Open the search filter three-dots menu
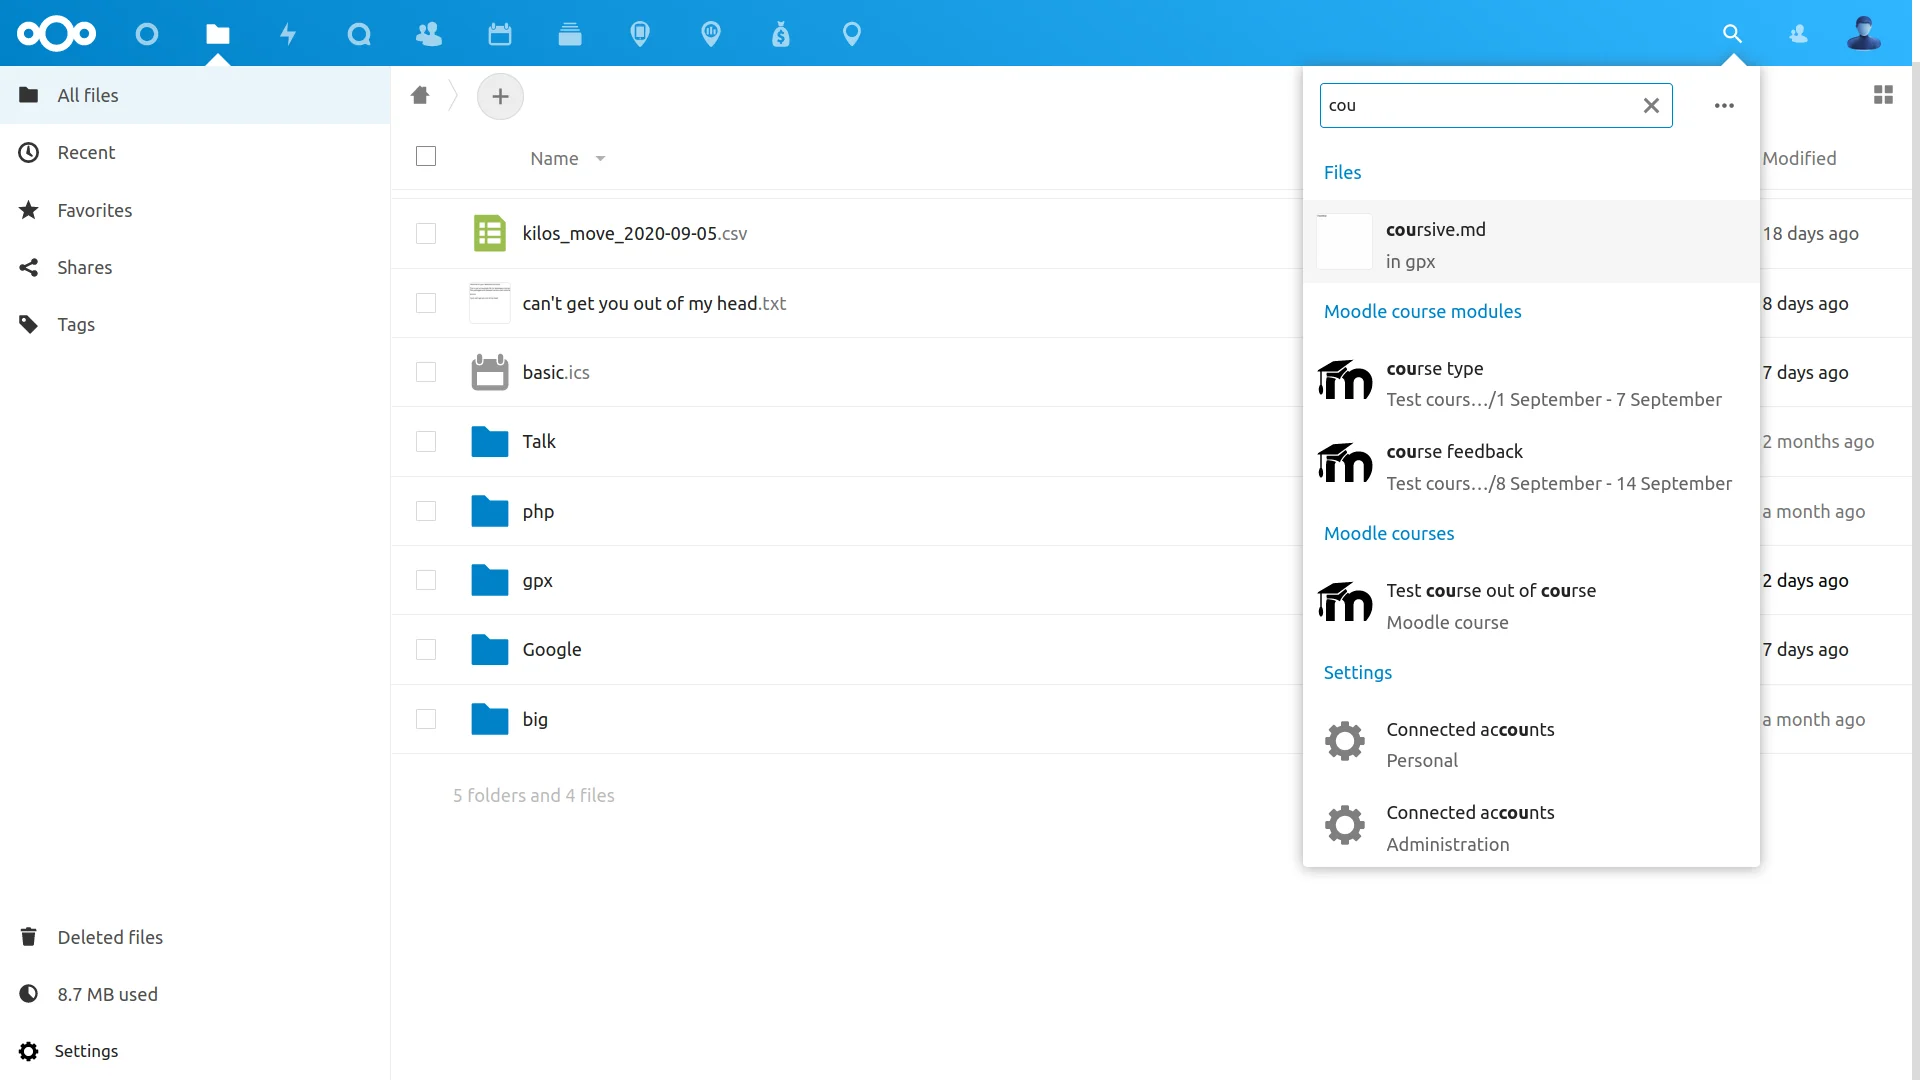Viewport: 1920px width, 1080px height. tap(1724, 105)
